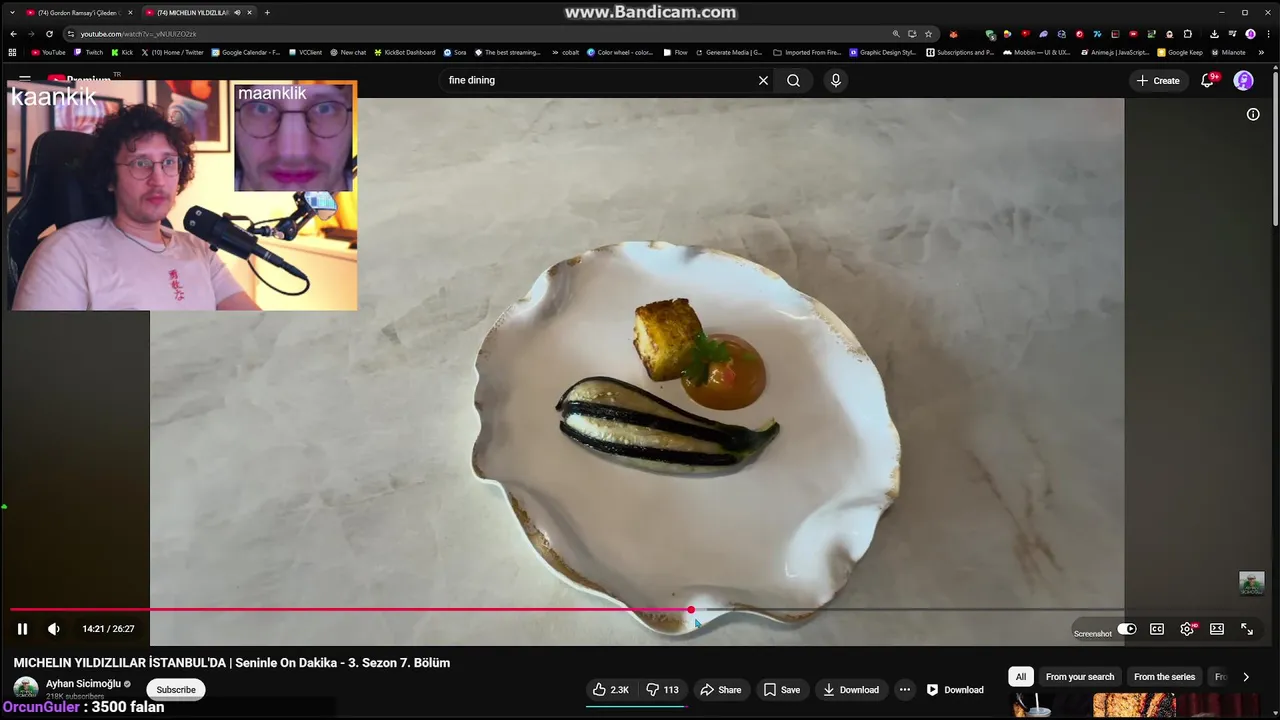Pause the video with the pause button
Viewport: 1280px width, 720px height.
point(22,629)
